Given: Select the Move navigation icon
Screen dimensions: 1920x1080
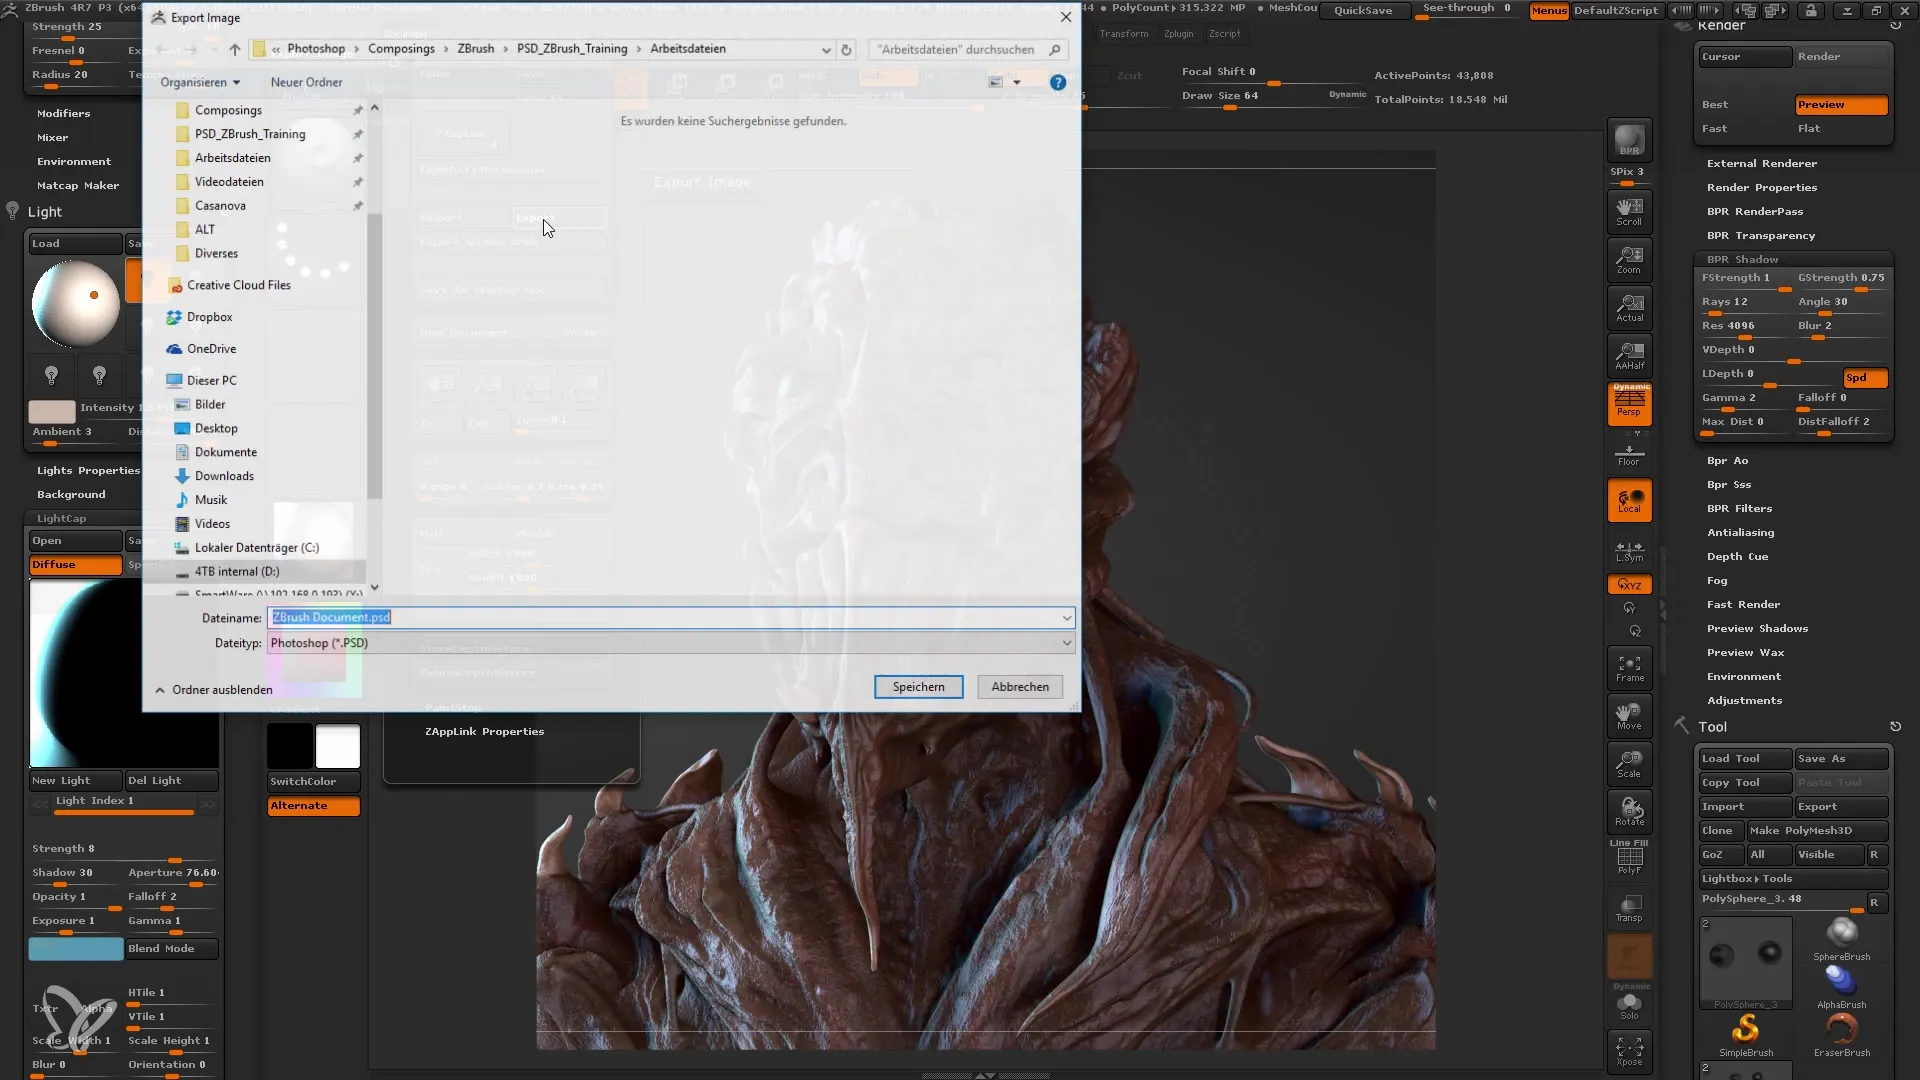Looking at the screenshot, I should [1629, 716].
